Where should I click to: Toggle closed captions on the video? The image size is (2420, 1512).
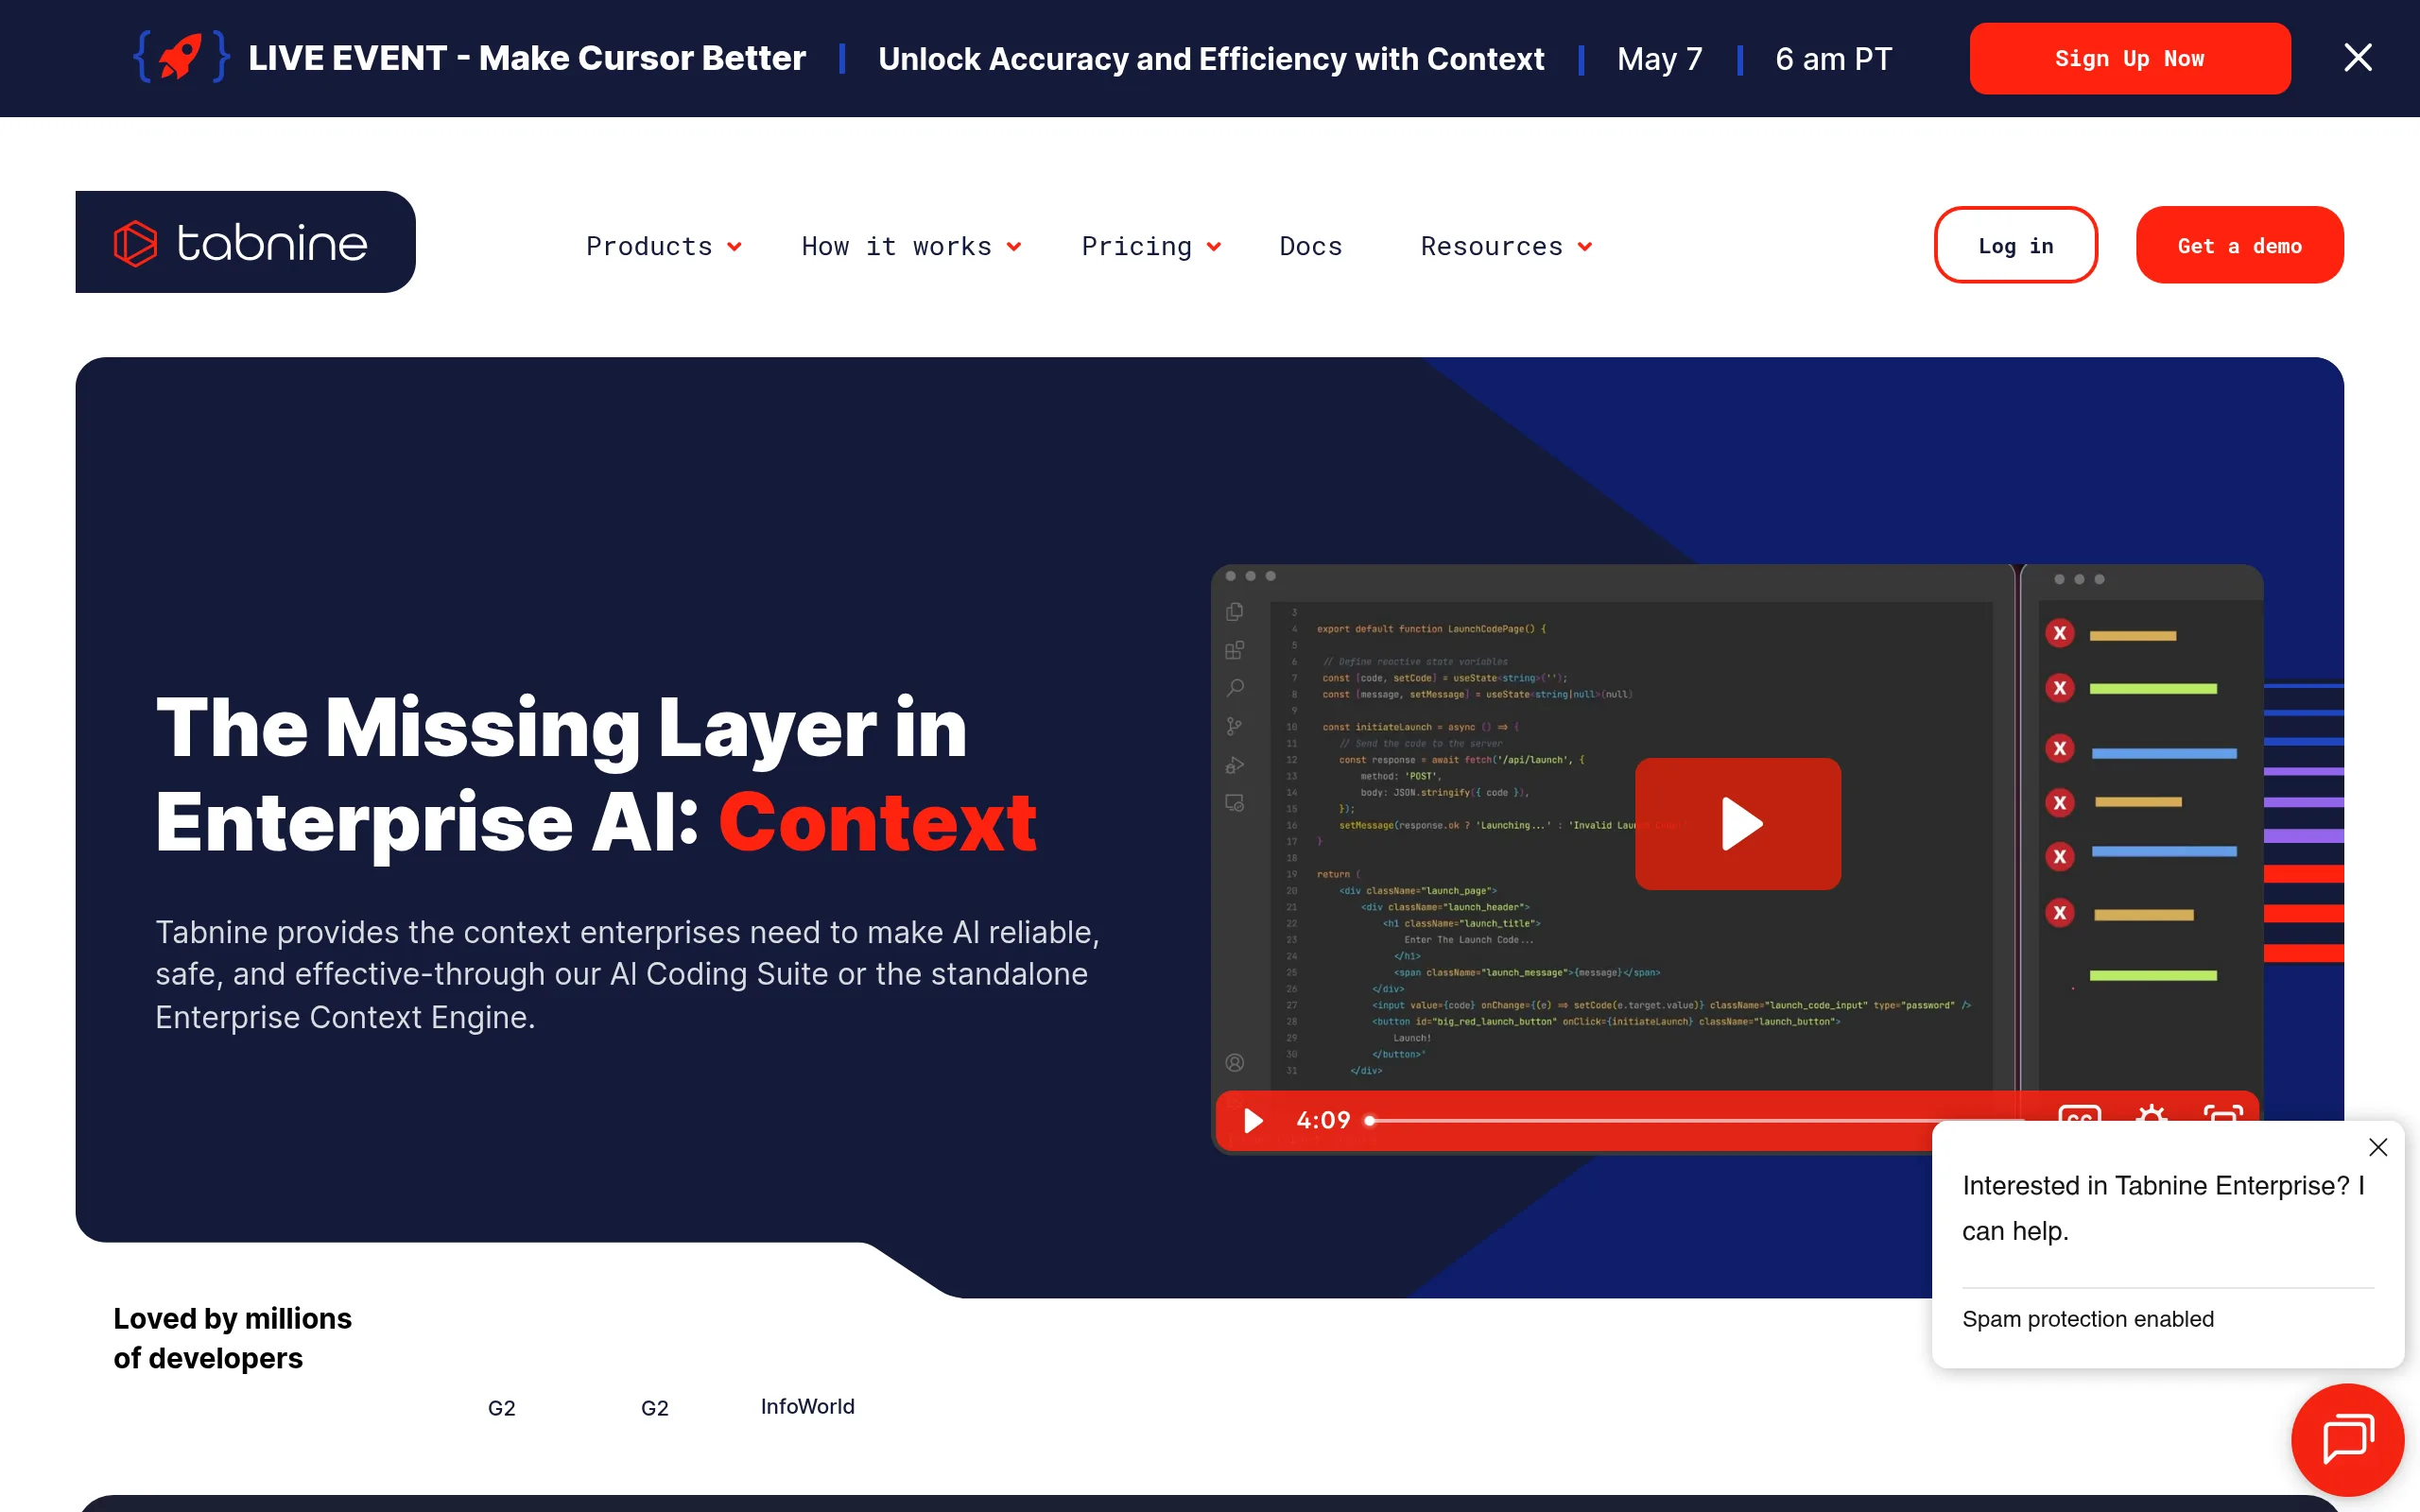click(2079, 1115)
